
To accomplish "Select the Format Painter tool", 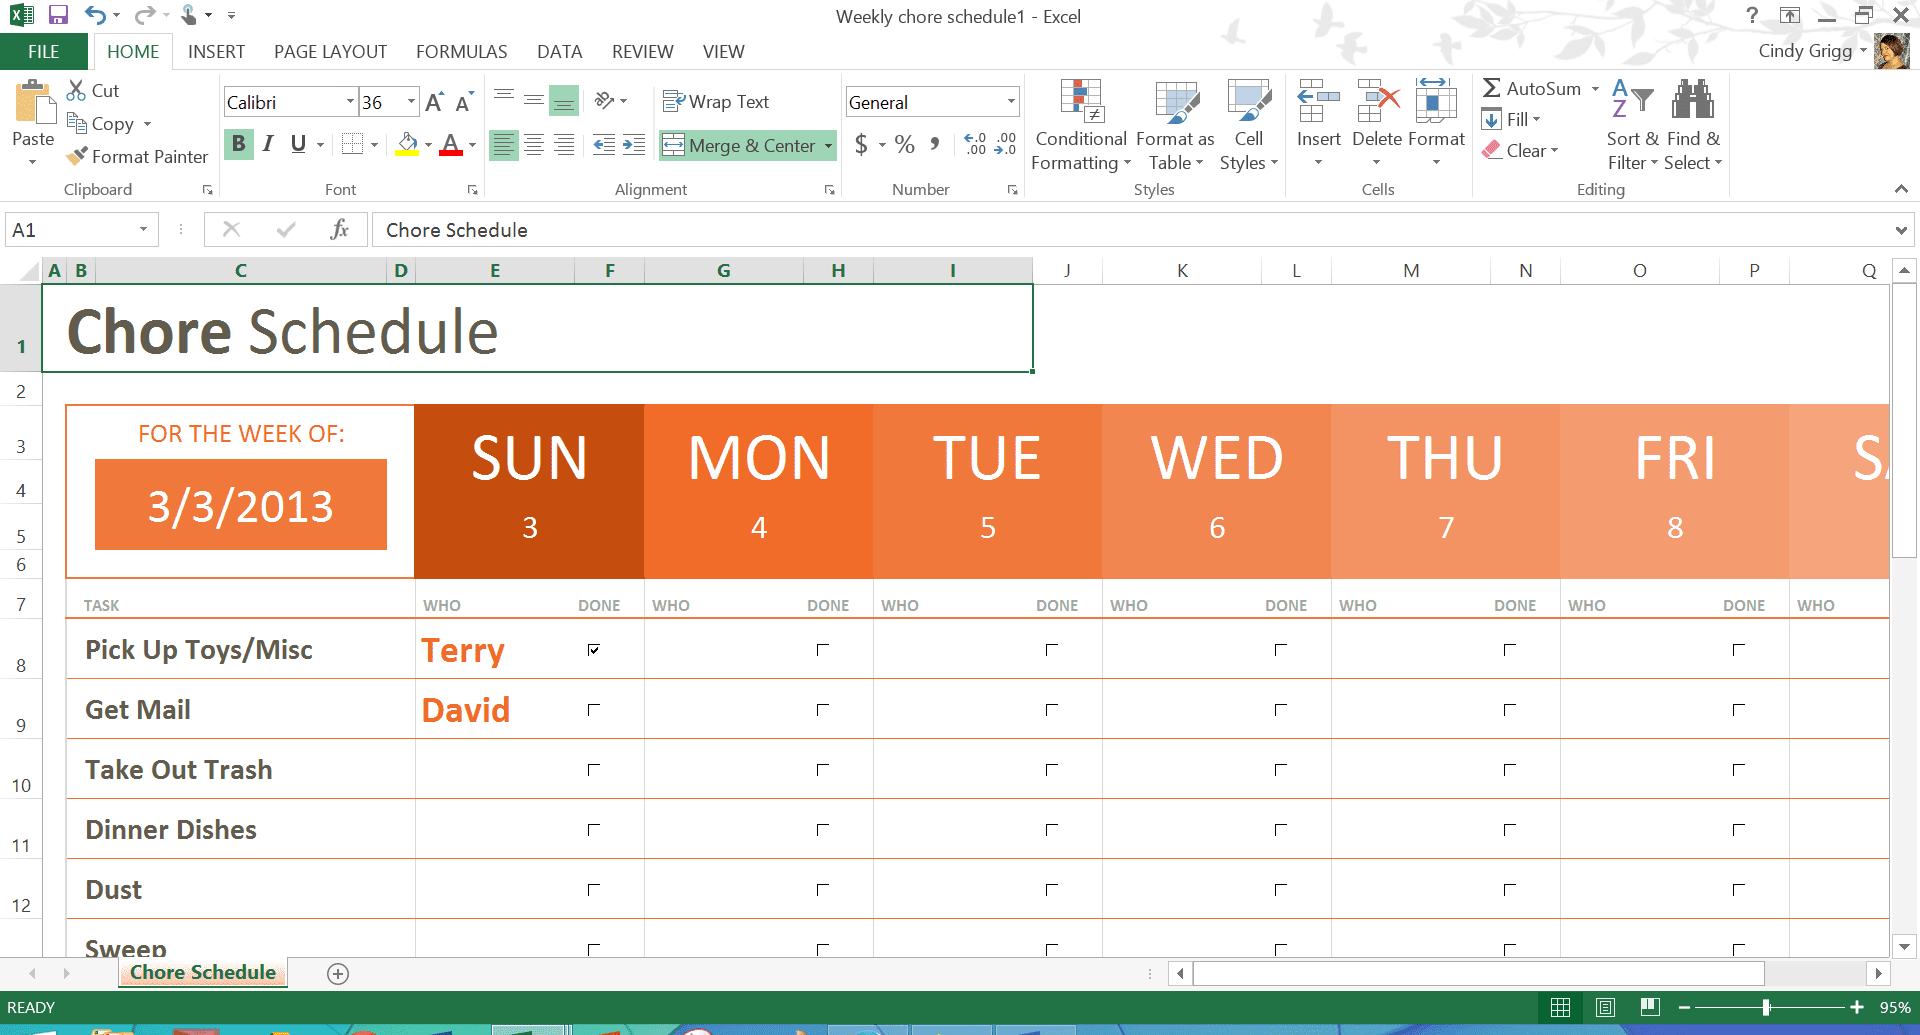I will click(x=137, y=157).
